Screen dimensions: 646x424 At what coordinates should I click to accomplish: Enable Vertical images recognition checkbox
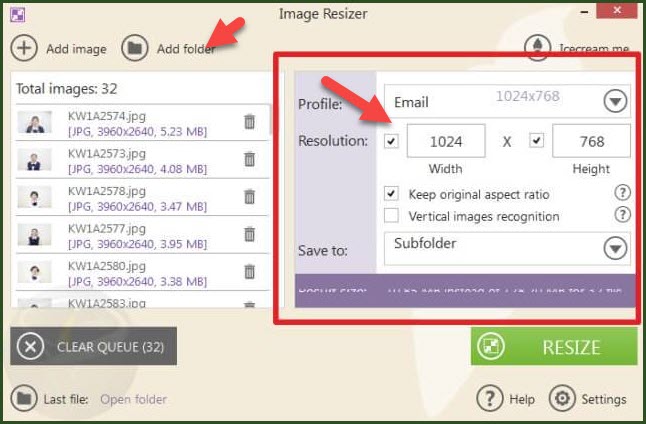tap(391, 216)
